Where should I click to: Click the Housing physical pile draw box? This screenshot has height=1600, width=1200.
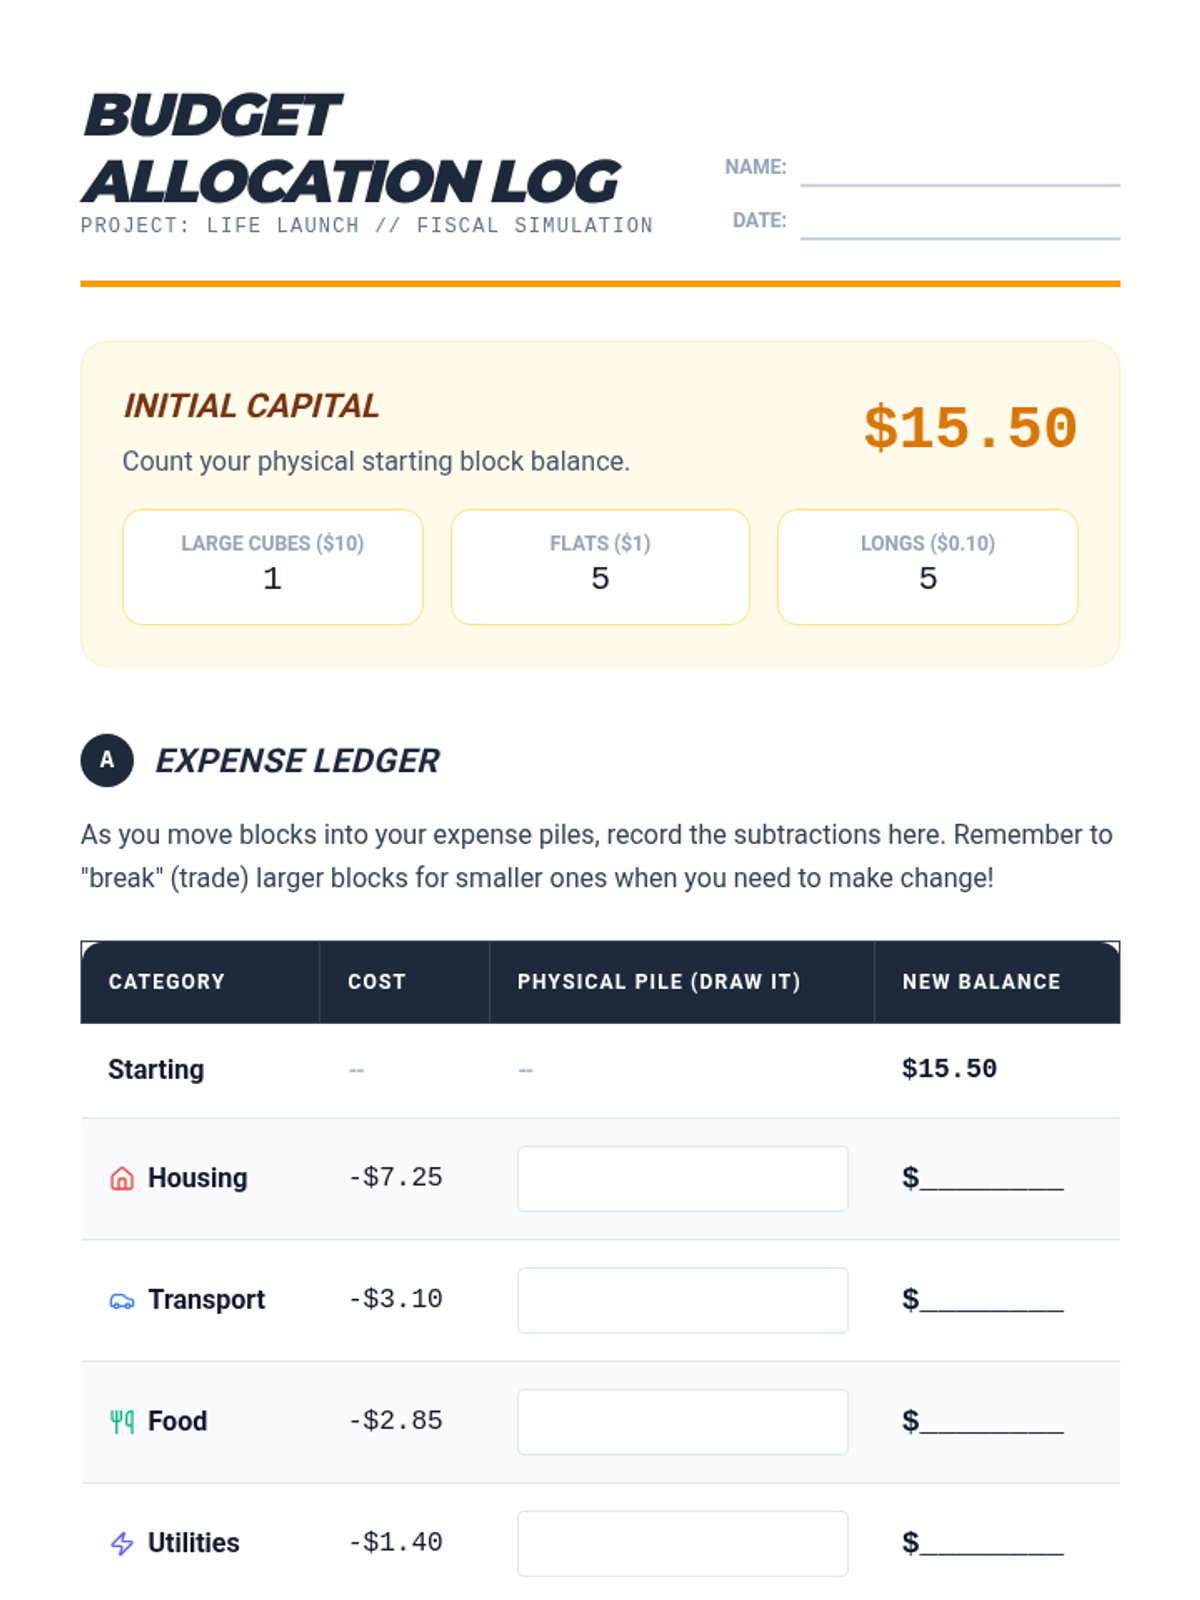click(682, 1179)
